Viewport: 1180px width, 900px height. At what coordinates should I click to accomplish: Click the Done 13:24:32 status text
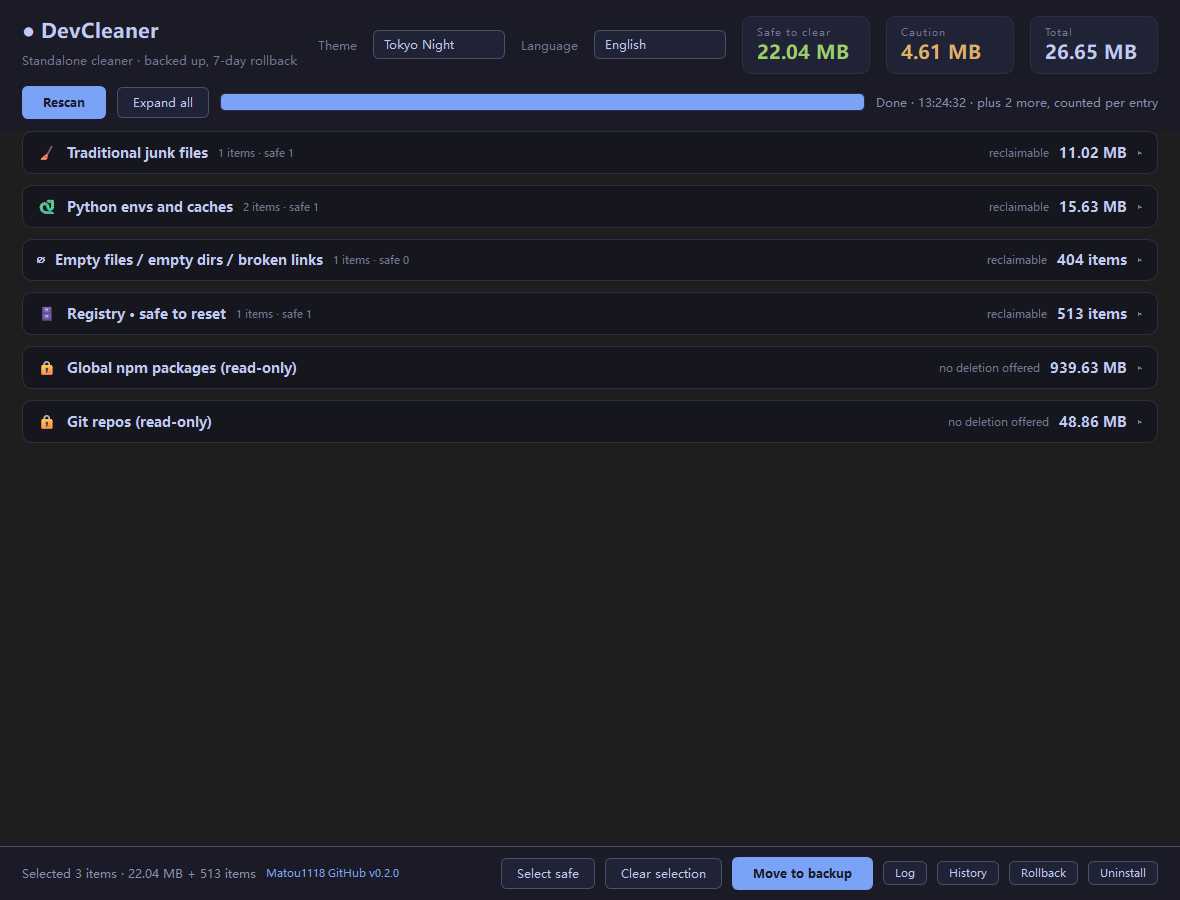pyautogui.click(x=1017, y=102)
